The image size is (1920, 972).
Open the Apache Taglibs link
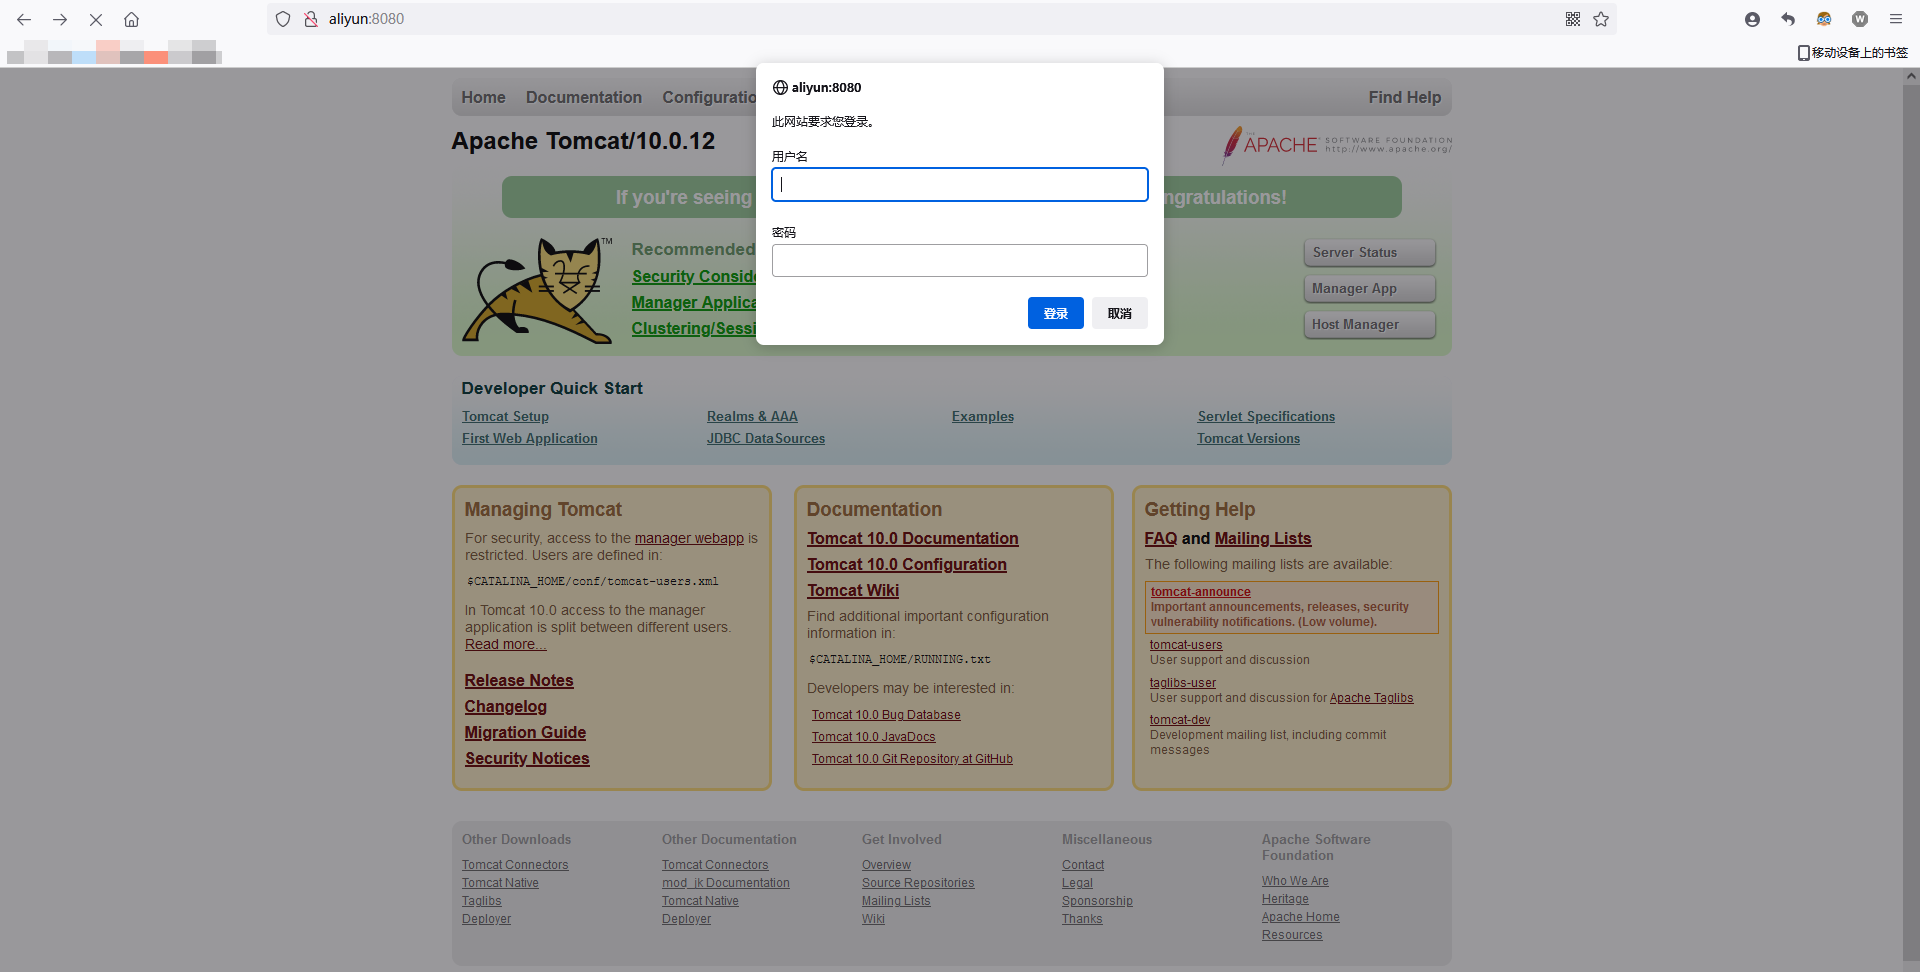[x=1371, y=698]
